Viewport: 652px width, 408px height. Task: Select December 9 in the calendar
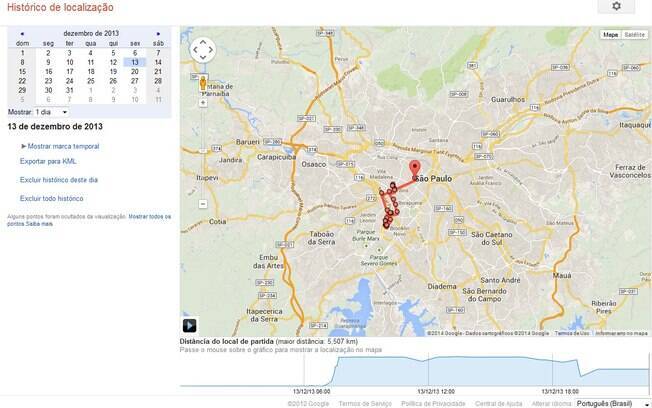click(x=48, y=62)
